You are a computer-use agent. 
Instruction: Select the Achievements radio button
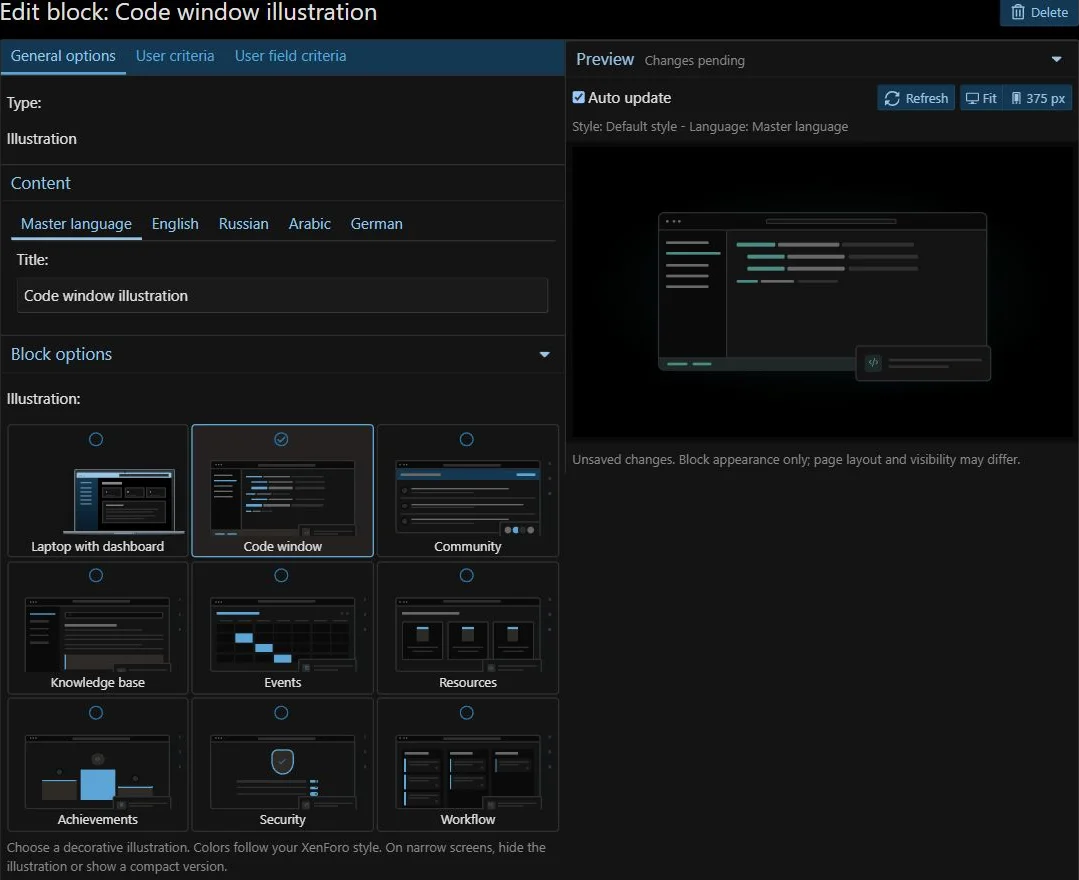coord(96,713)
